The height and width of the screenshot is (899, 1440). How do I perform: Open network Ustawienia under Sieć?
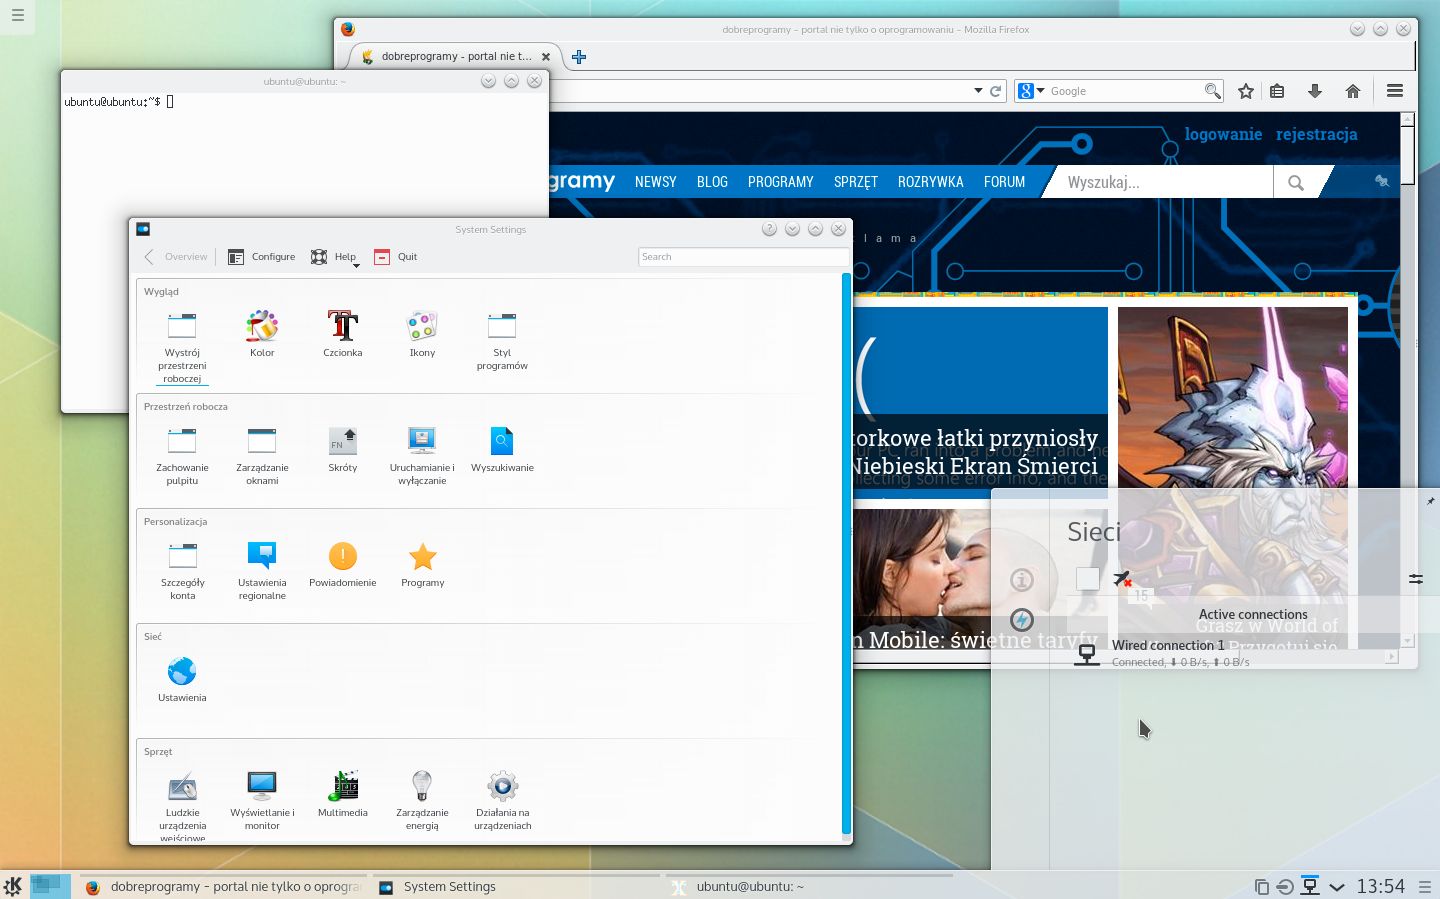point(182,678)
